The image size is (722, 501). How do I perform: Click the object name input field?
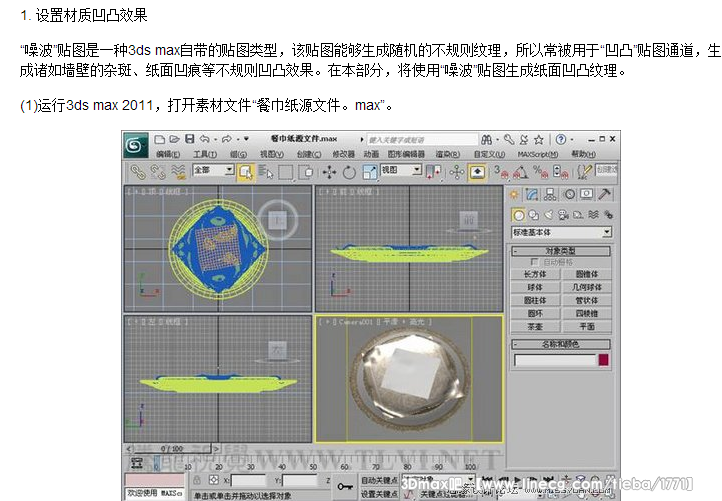pyautogui.click(x=555, y=360)
